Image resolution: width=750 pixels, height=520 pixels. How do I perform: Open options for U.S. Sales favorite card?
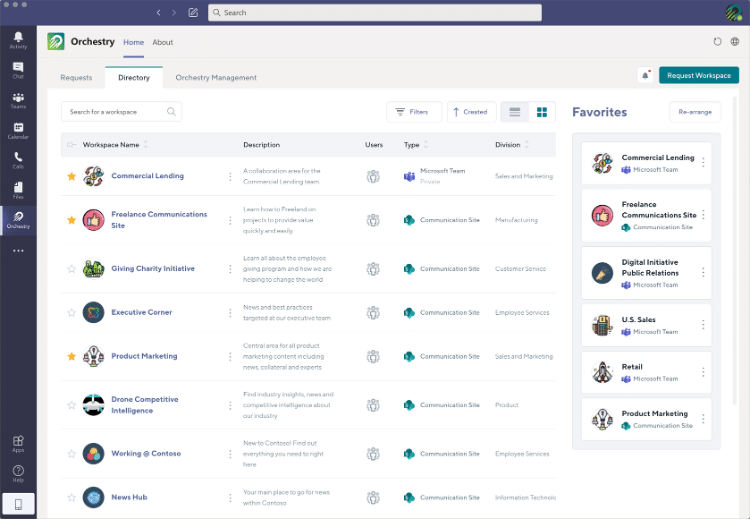click(x=703, y=325)
